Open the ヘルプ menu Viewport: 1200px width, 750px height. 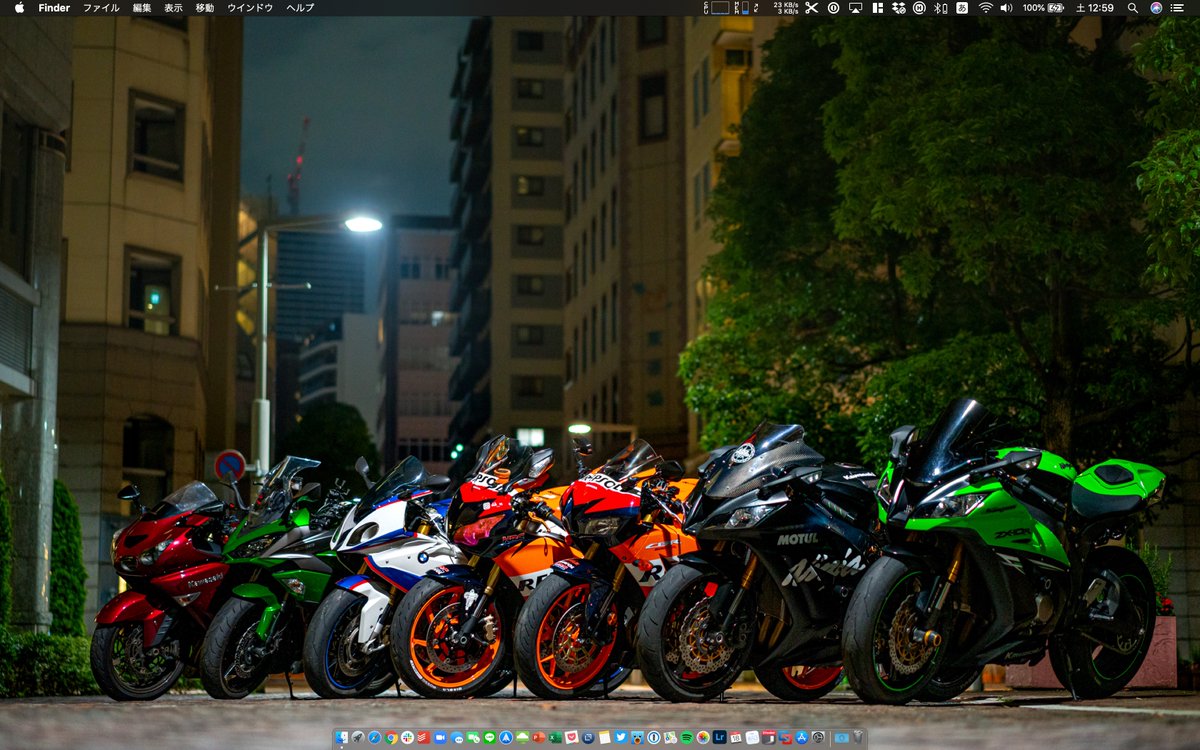(x=300, y=7)
